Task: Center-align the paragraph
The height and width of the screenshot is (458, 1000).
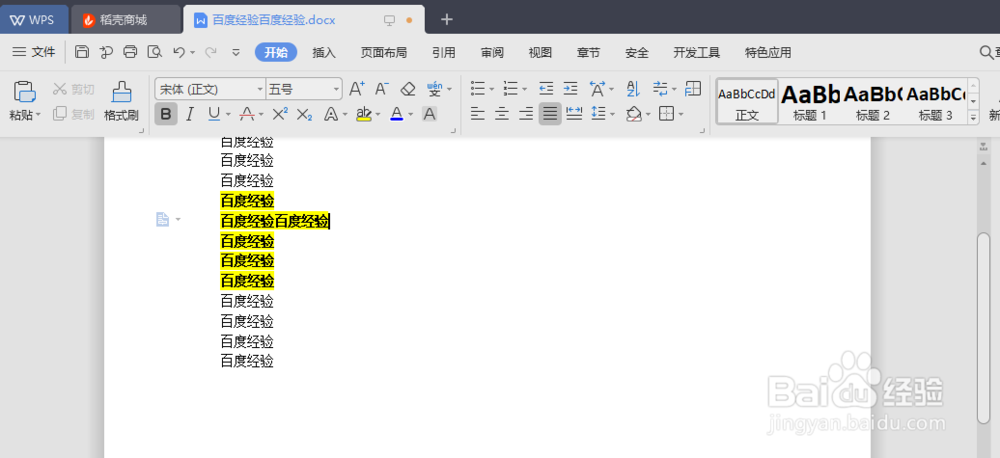Action: (502, 114)
